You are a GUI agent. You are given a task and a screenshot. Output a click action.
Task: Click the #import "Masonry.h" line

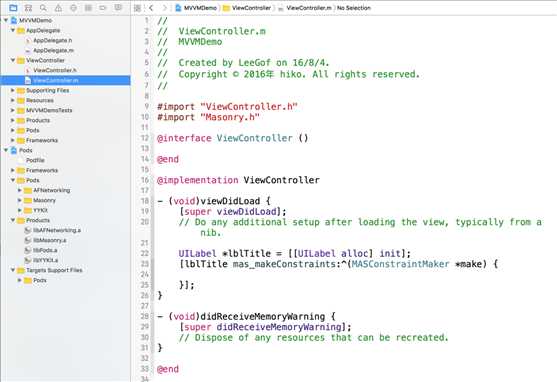[x=208, y=117]
